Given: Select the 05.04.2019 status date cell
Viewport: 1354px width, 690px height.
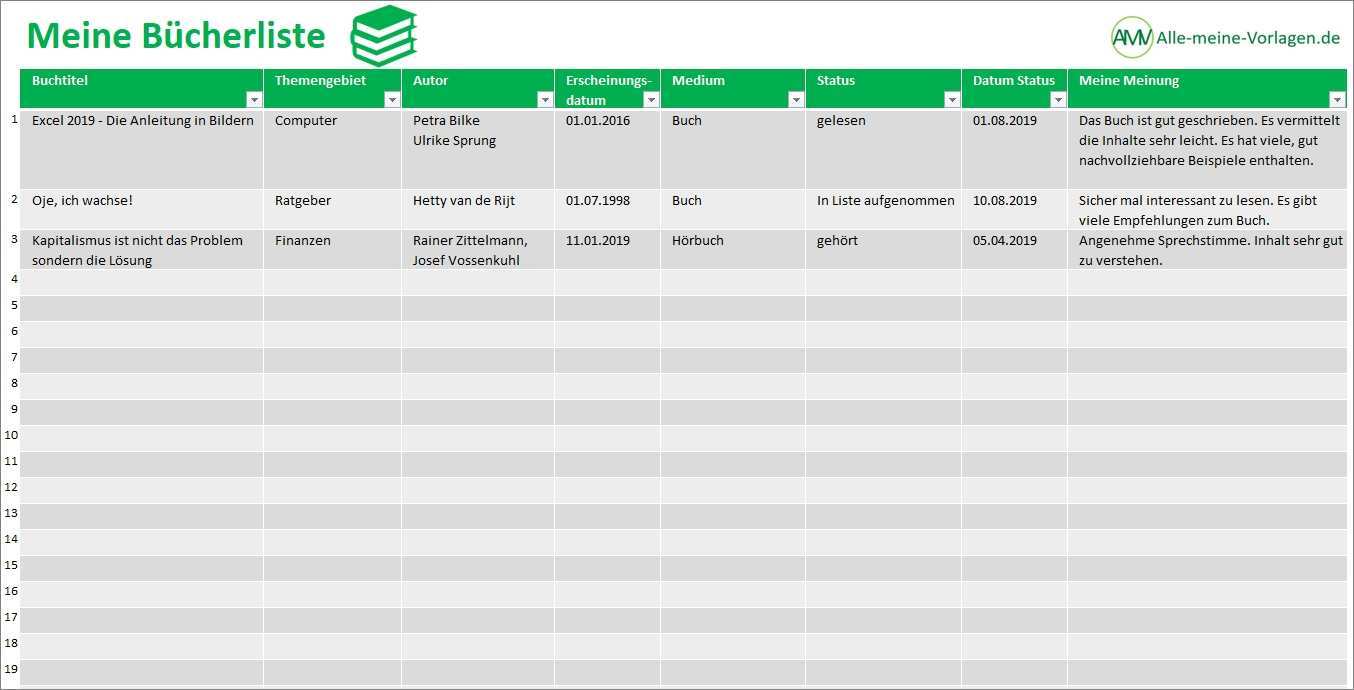Looking at the screenshot, I should [1005, 241].
